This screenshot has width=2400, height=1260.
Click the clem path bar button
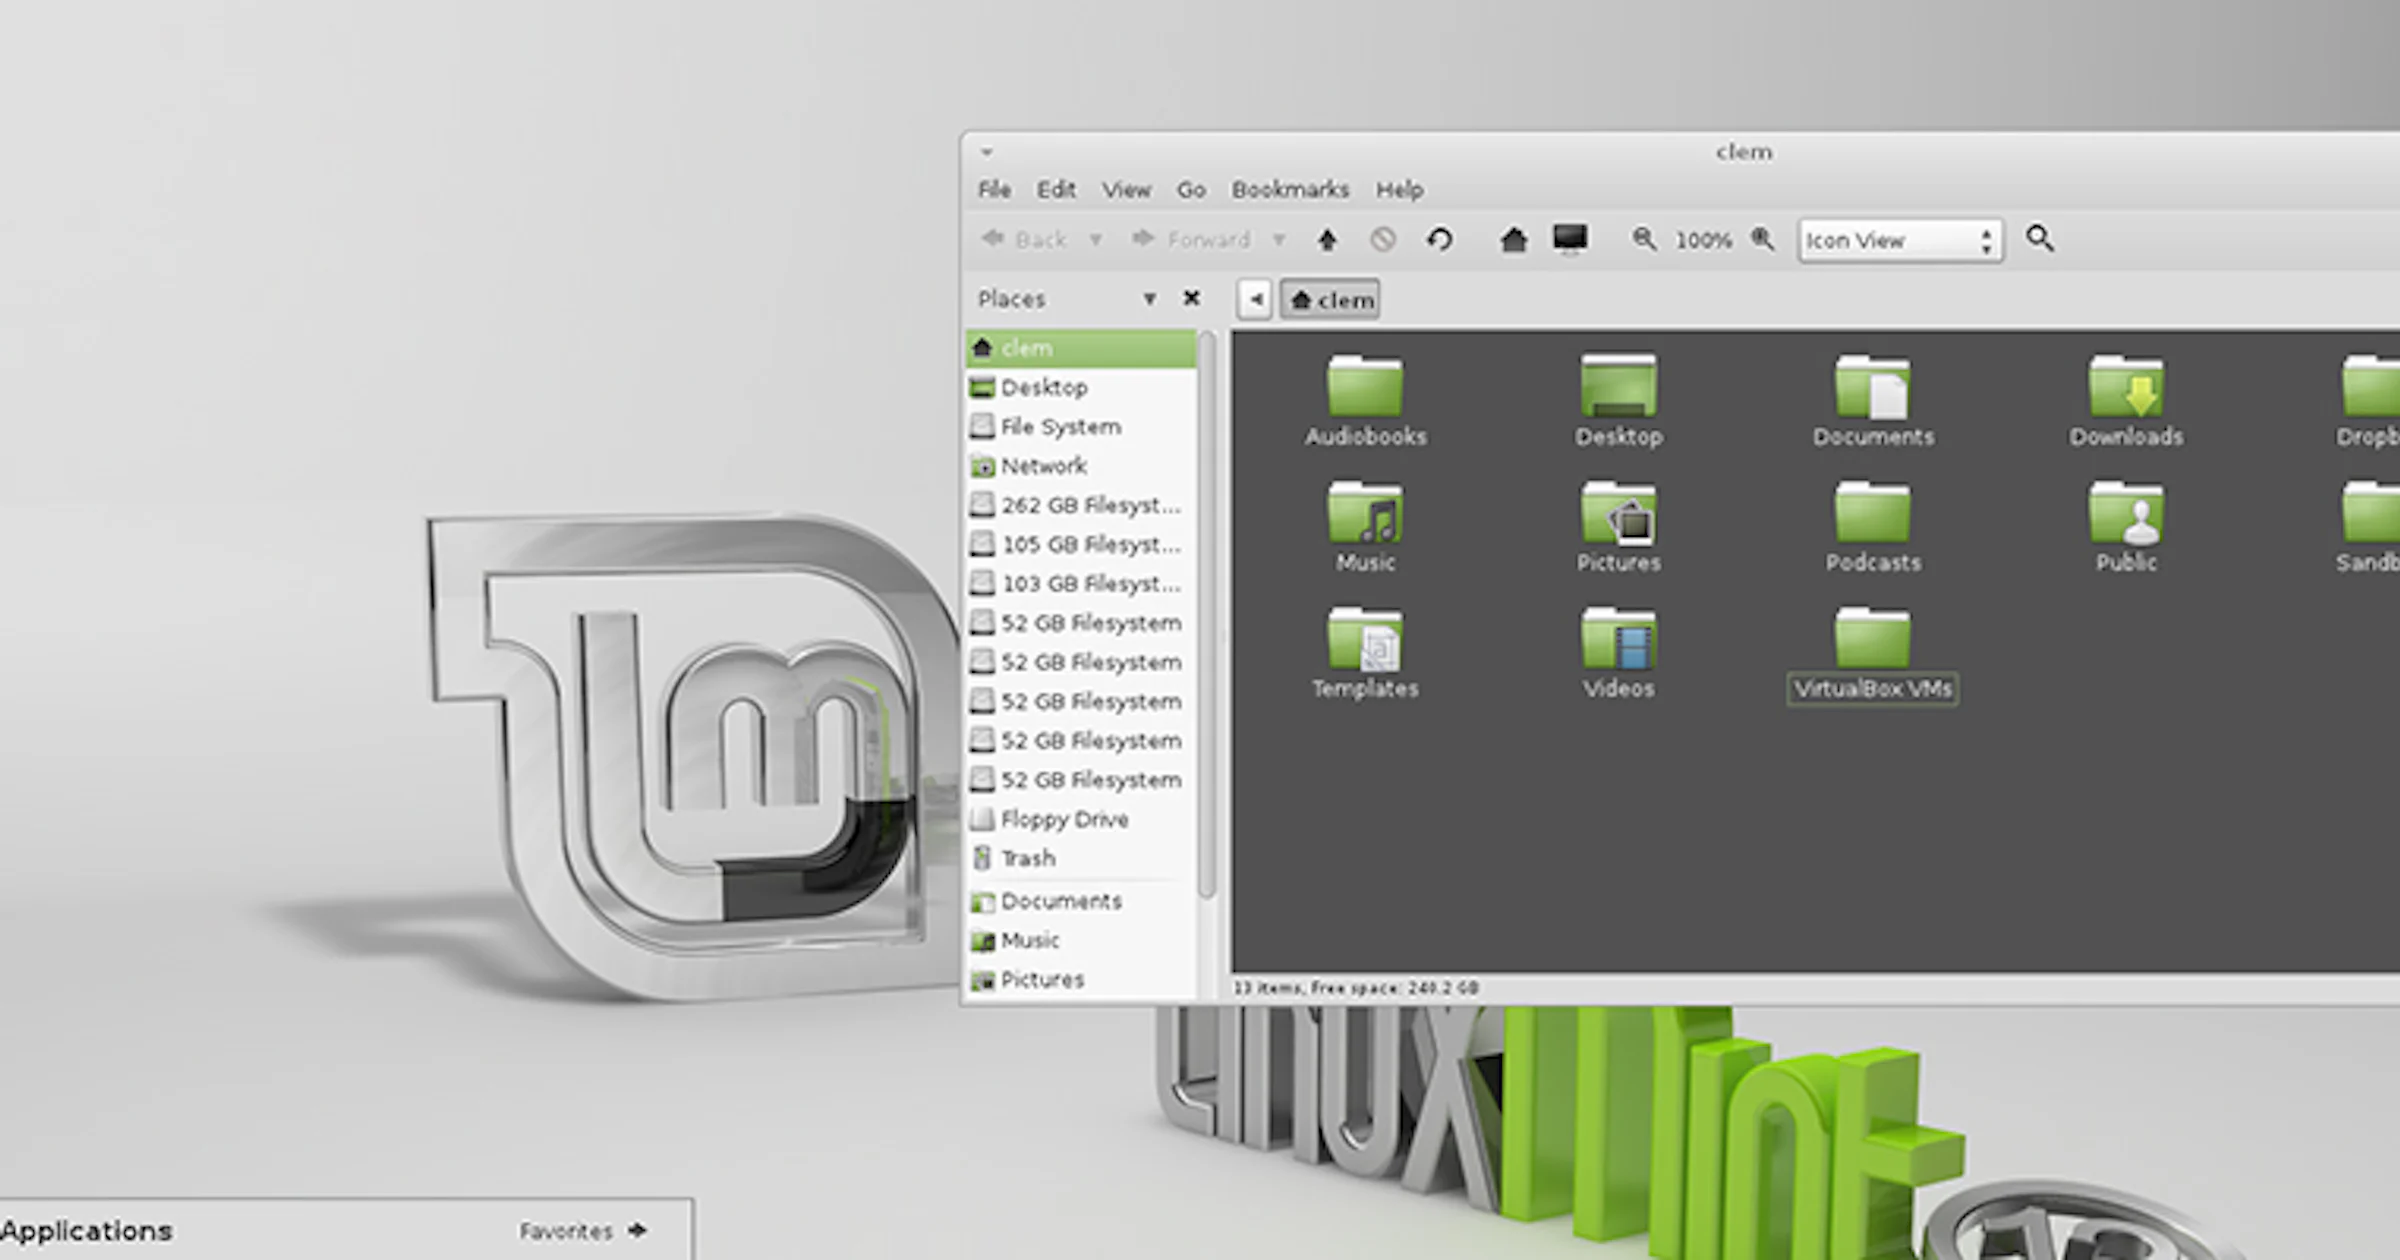tap(1330, 299)
